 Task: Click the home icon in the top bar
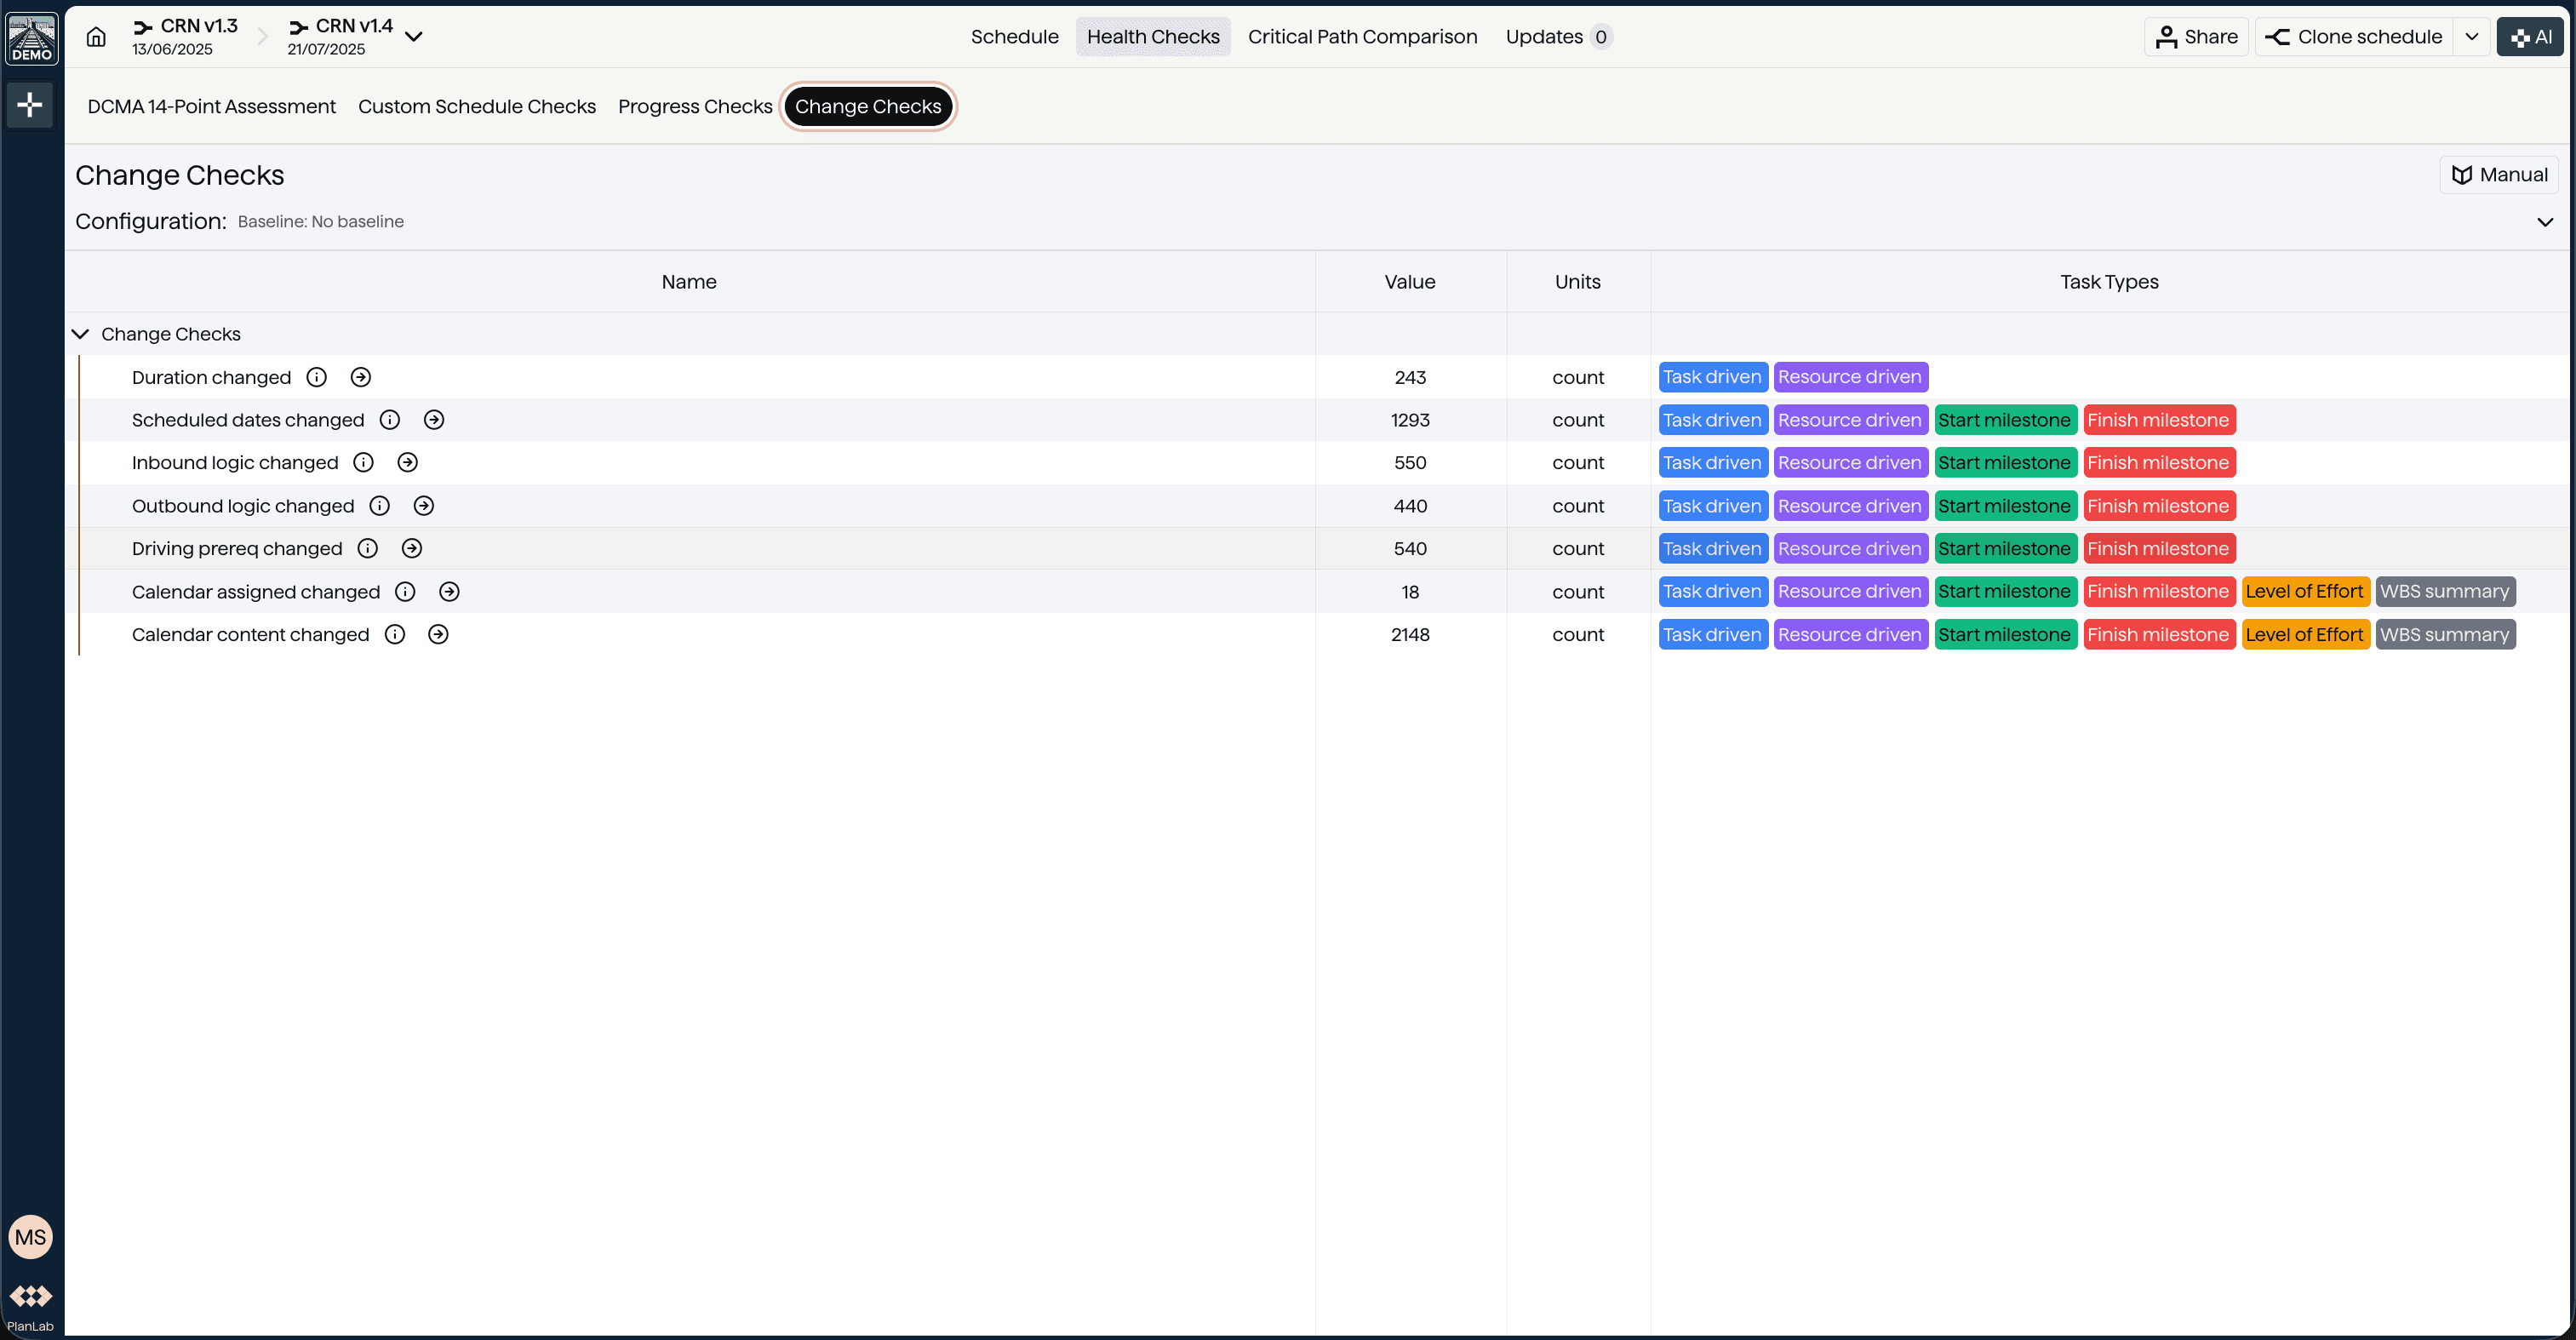(x=95, y=36)
